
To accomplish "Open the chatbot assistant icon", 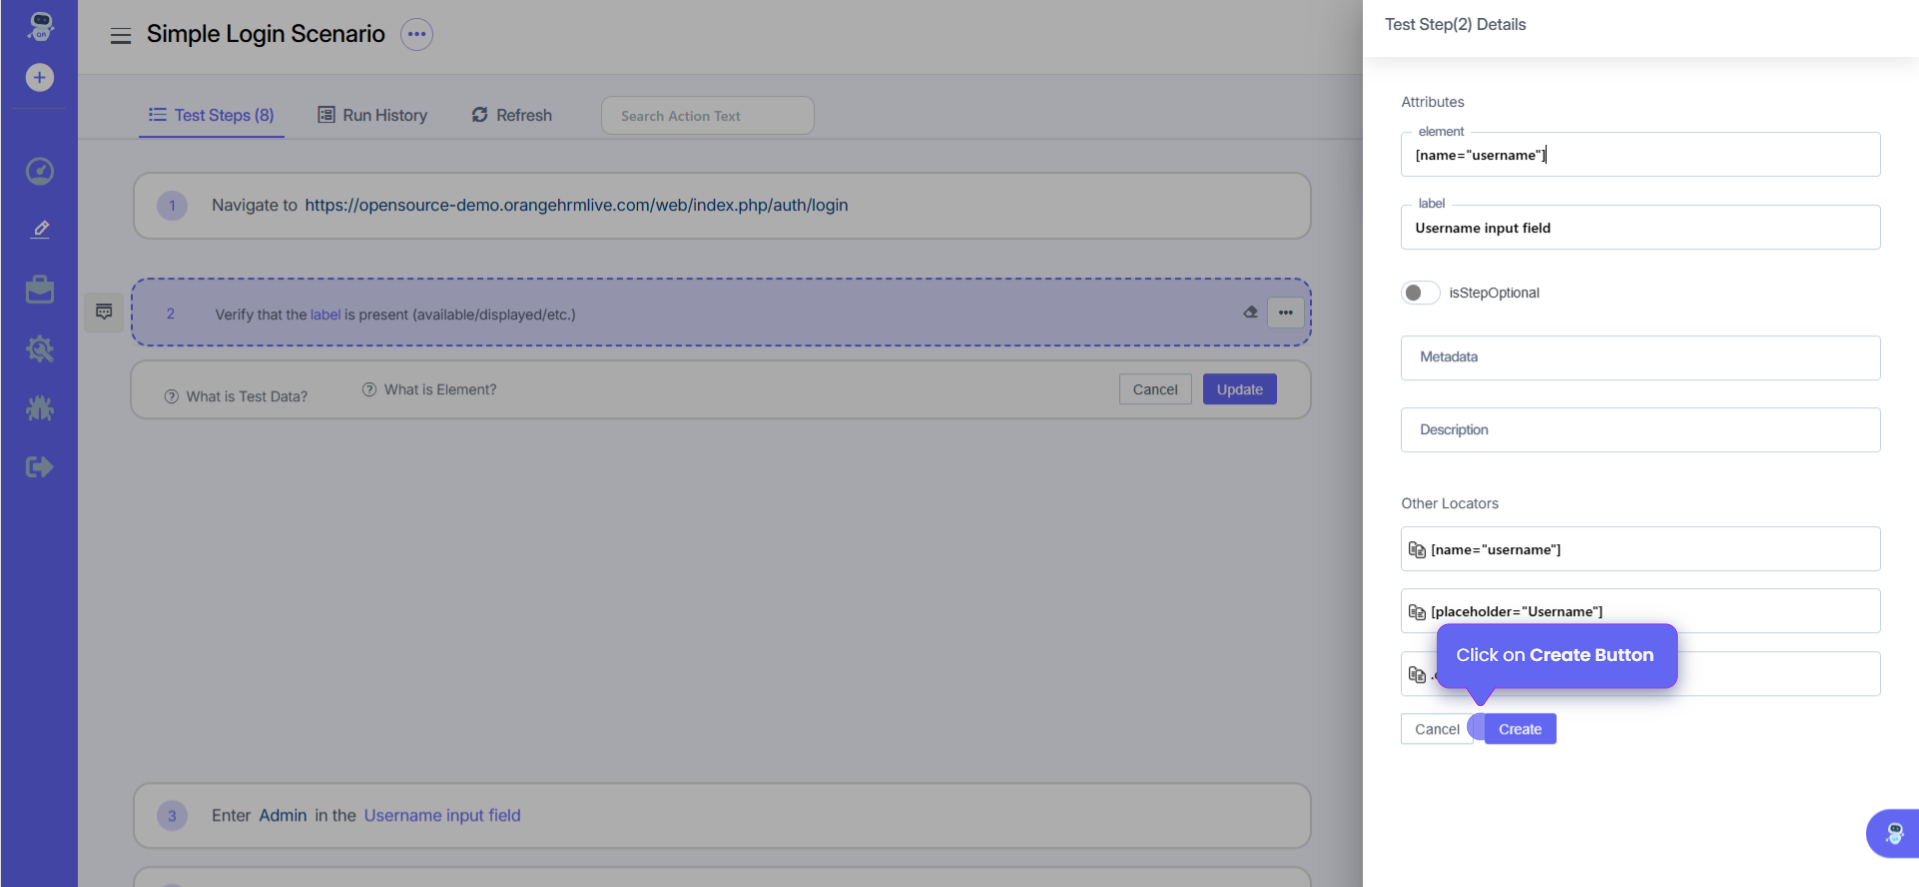I will (1893, 833).
